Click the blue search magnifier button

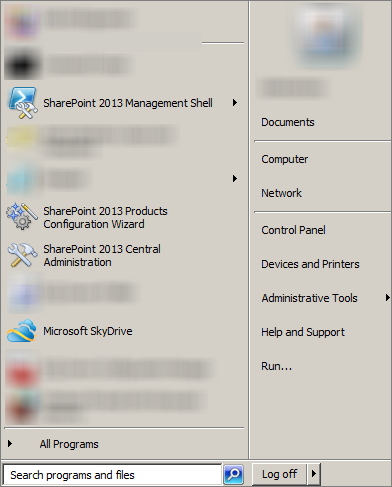coord(233,474)
